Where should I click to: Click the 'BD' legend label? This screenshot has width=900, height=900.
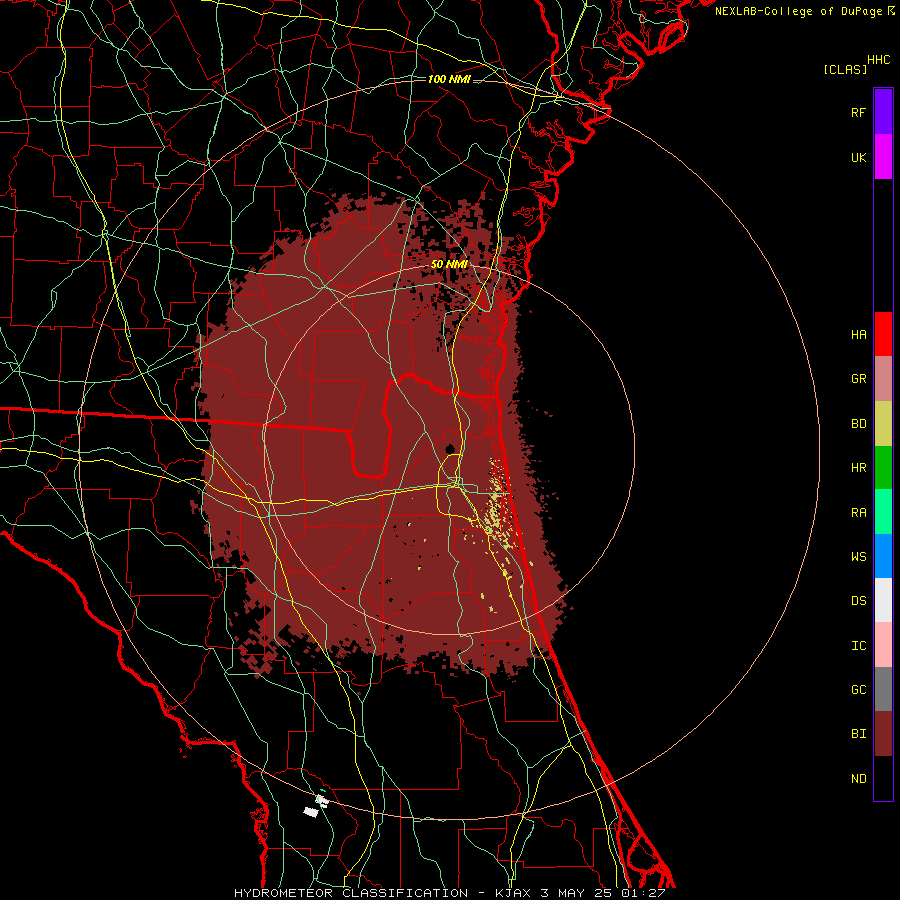[x=858, y=424]
